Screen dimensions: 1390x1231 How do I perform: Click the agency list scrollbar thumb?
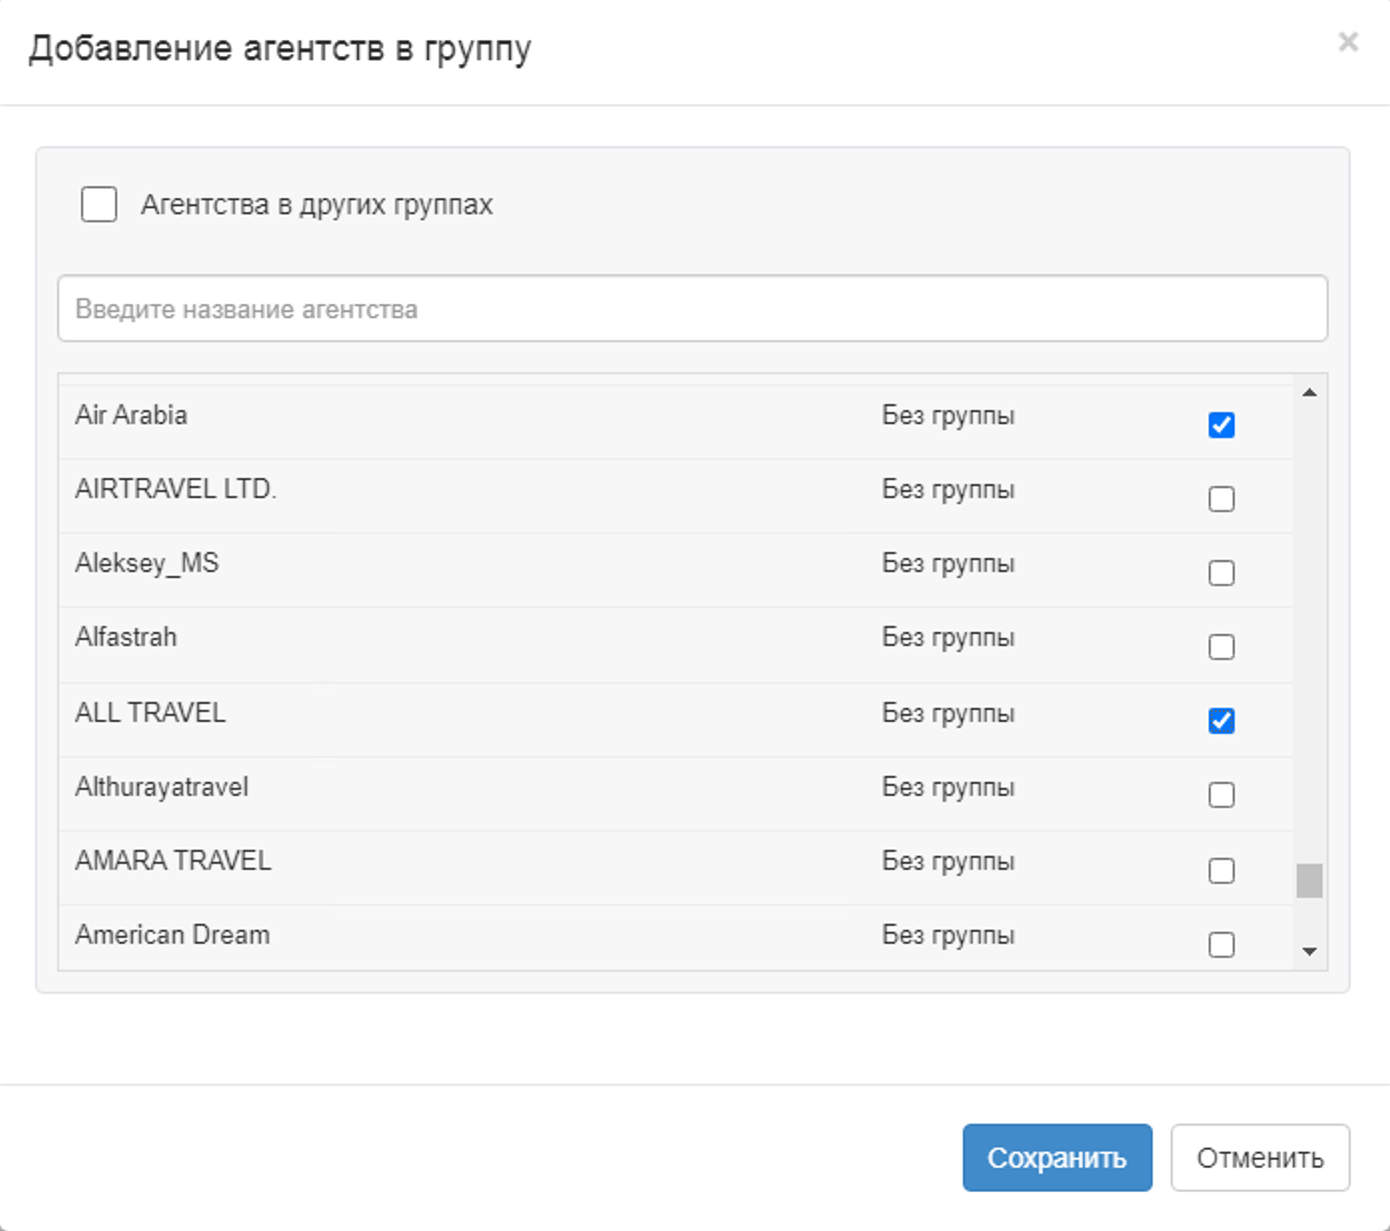tap(1309, 881)
